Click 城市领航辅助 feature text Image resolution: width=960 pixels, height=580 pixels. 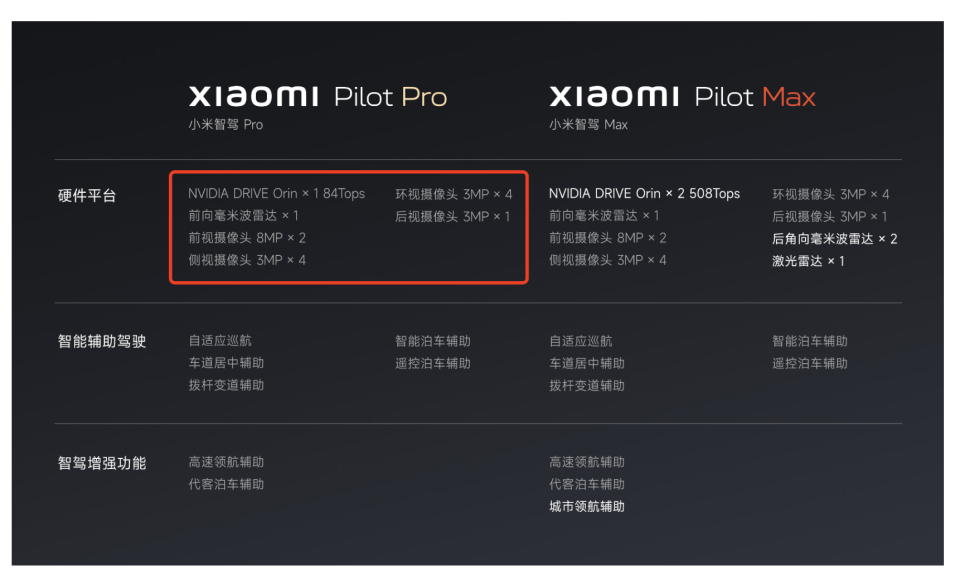[x=587, y=507]
